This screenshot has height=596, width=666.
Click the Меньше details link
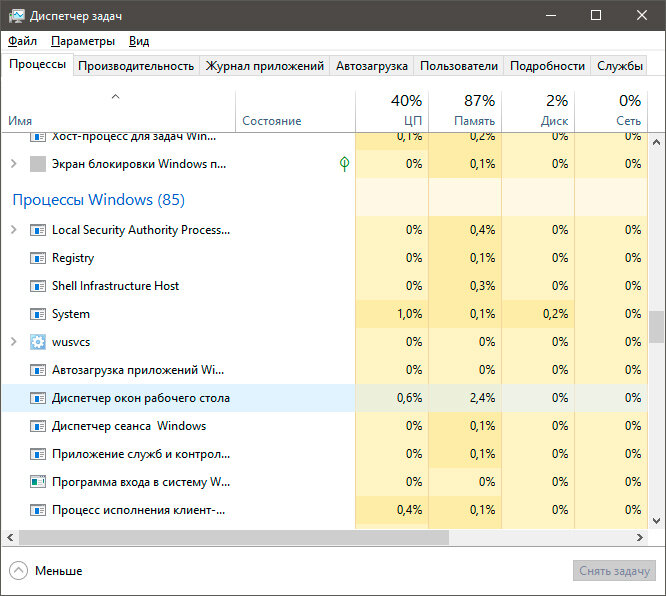59,571
